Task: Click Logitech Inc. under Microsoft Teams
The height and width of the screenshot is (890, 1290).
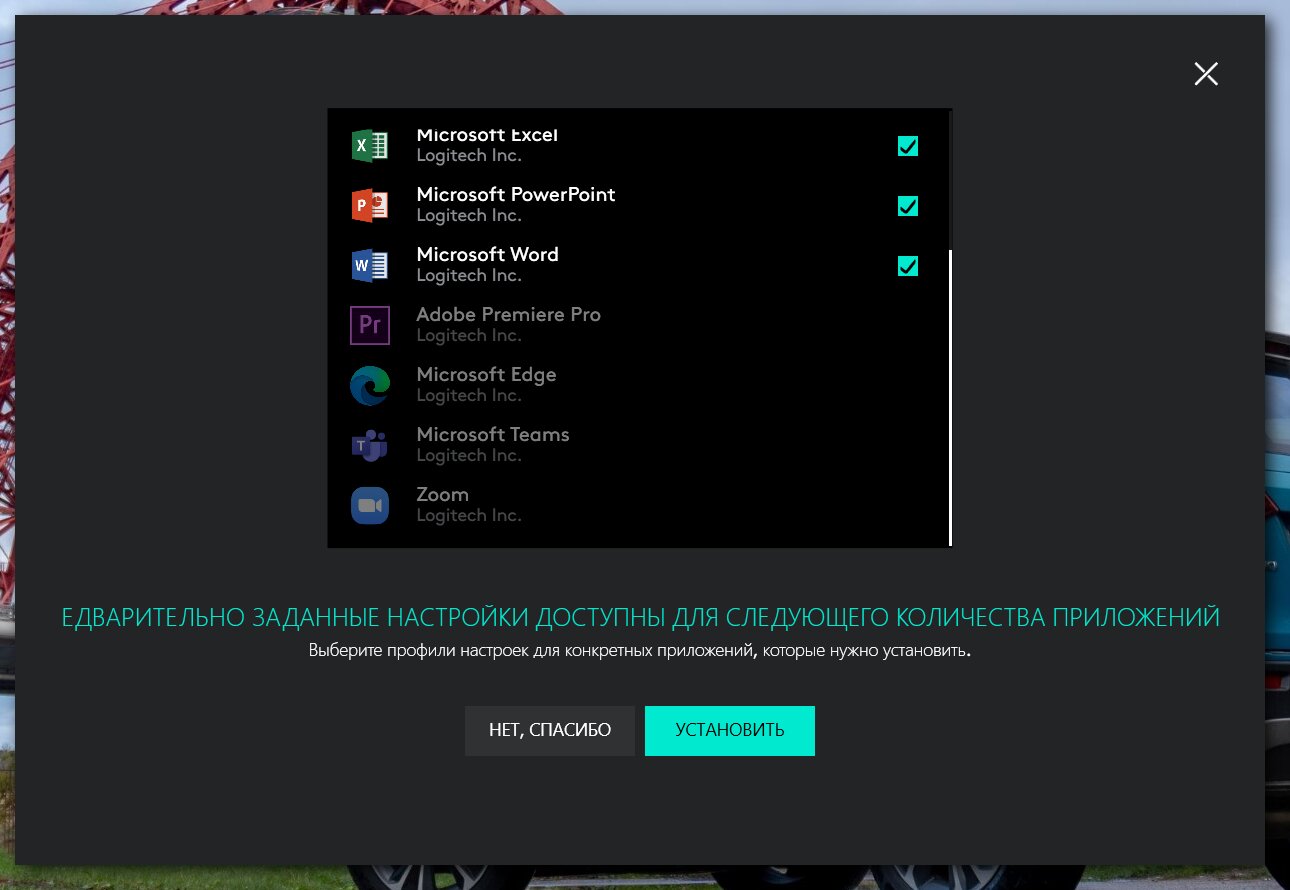Action: tap(469, 456)
